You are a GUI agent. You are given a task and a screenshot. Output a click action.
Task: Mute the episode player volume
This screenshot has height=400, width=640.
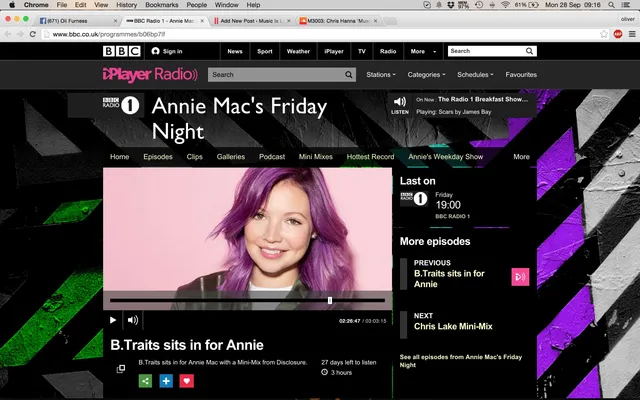pos(133,320)
